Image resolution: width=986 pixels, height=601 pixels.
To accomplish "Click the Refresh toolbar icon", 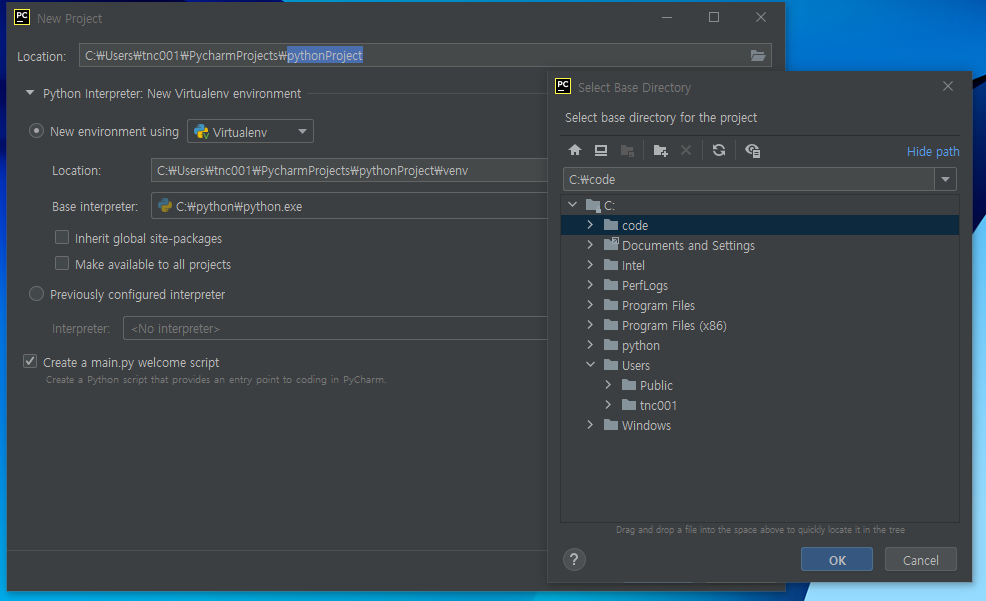I will 719,150.
